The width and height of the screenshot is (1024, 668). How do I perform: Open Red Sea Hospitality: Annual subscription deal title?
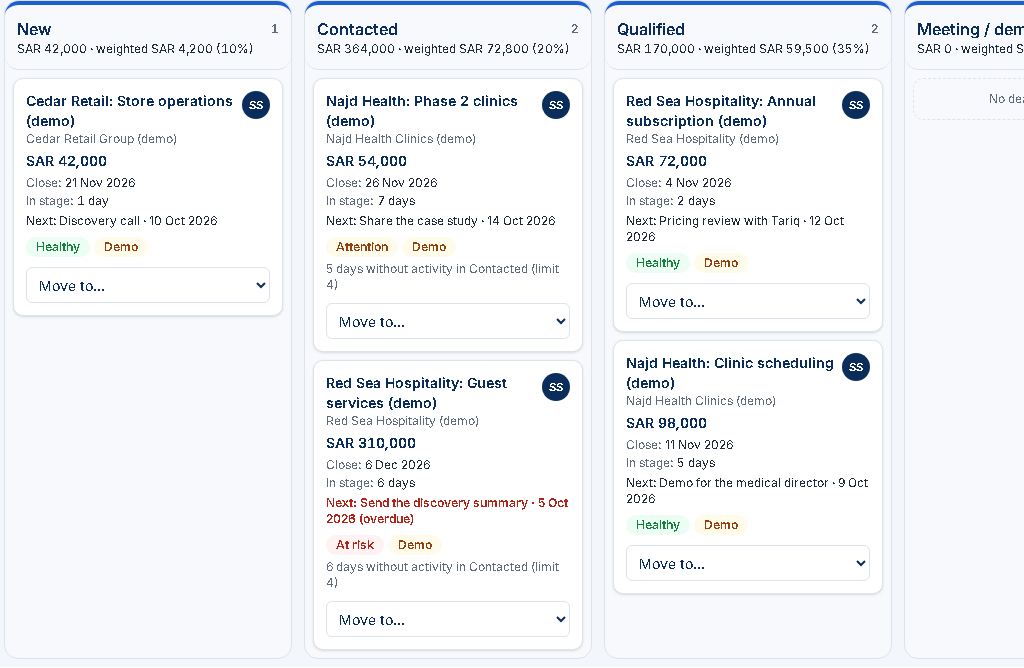pyautogui.click(x=721, y=111)
